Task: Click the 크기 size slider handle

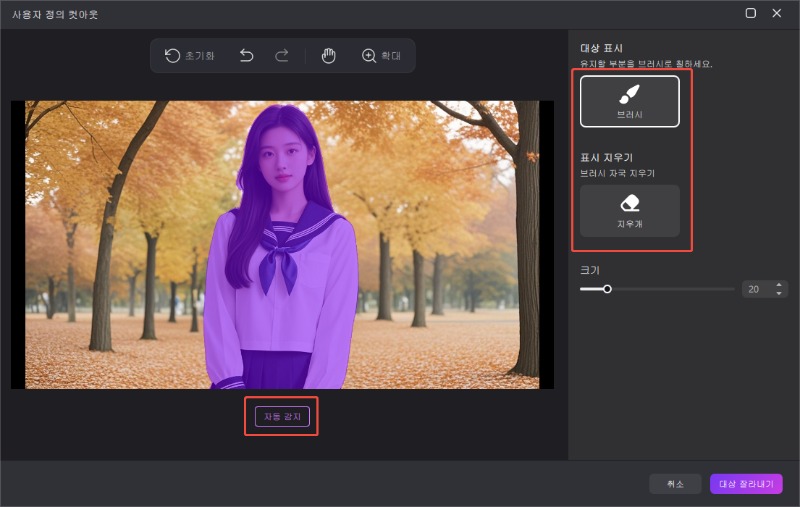Action: 607,289
